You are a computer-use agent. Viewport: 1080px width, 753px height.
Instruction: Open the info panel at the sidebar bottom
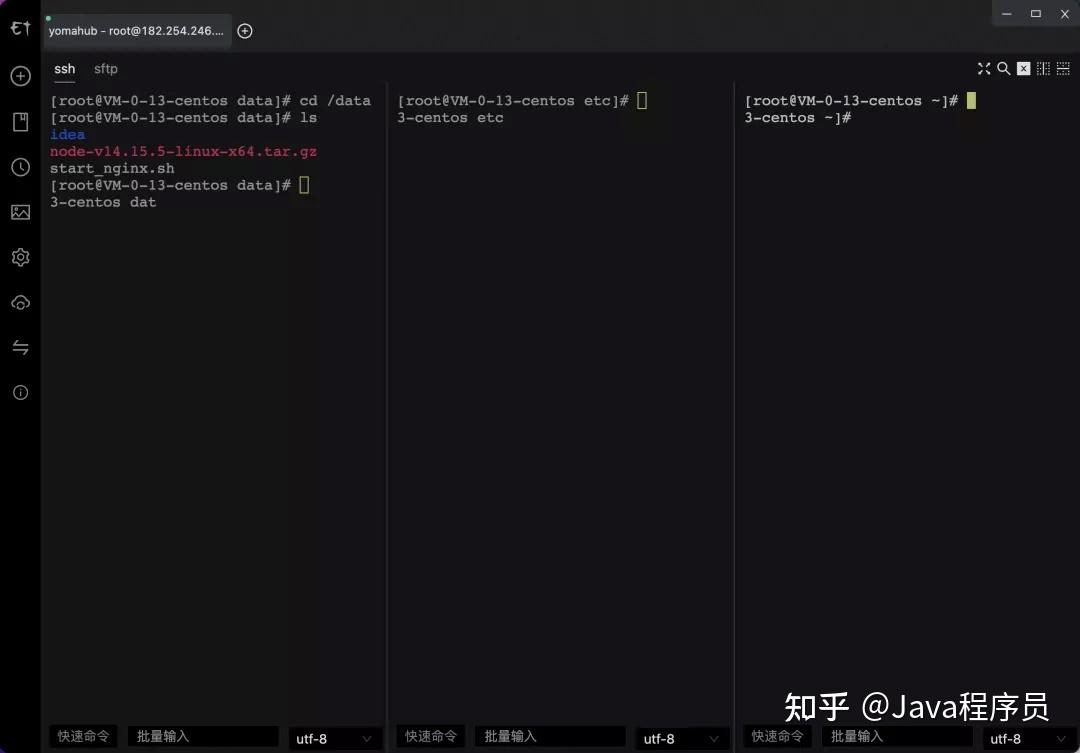click(x=20, y=392)
